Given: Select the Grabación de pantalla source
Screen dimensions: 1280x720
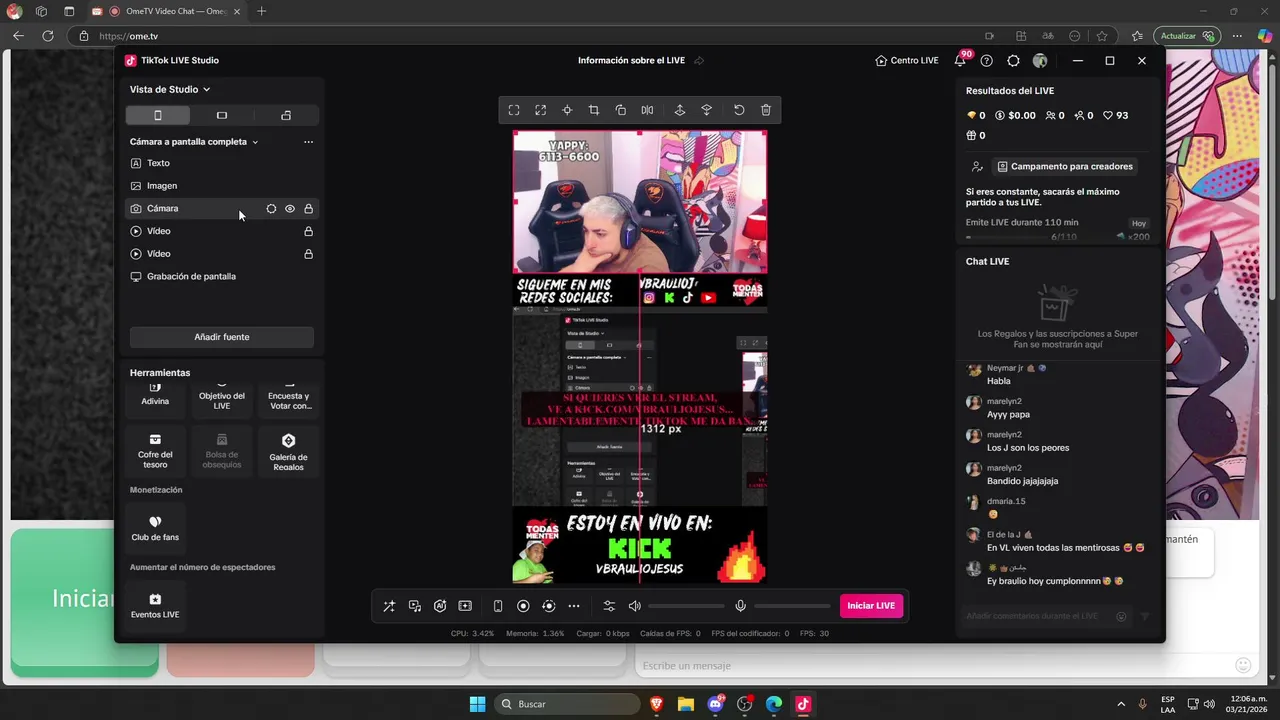Looking at the screenshot, I should point(222,277).
